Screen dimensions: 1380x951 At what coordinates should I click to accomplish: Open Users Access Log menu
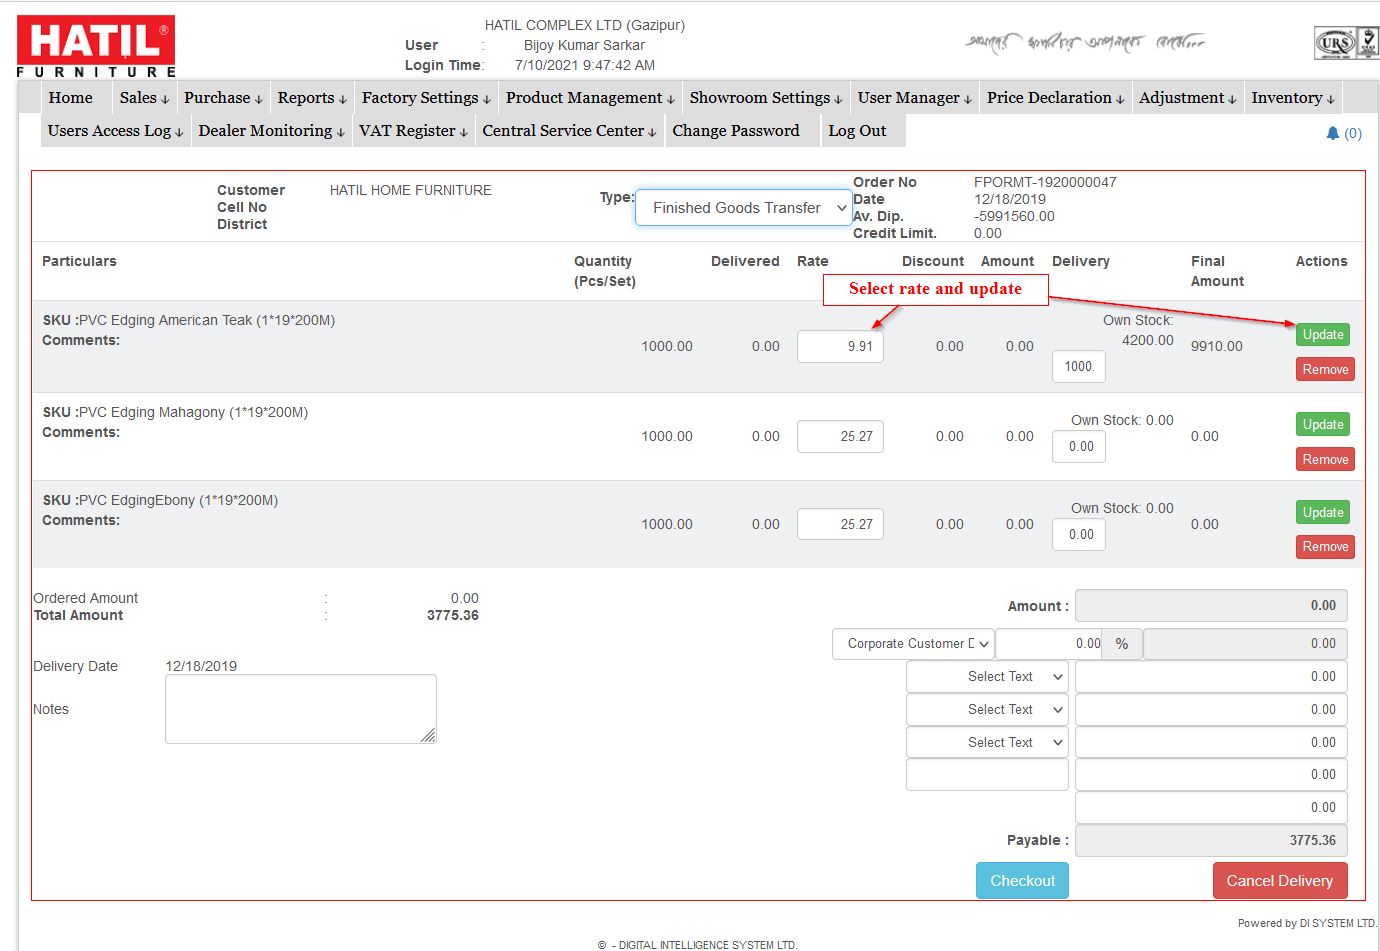(x=115, y=131)
